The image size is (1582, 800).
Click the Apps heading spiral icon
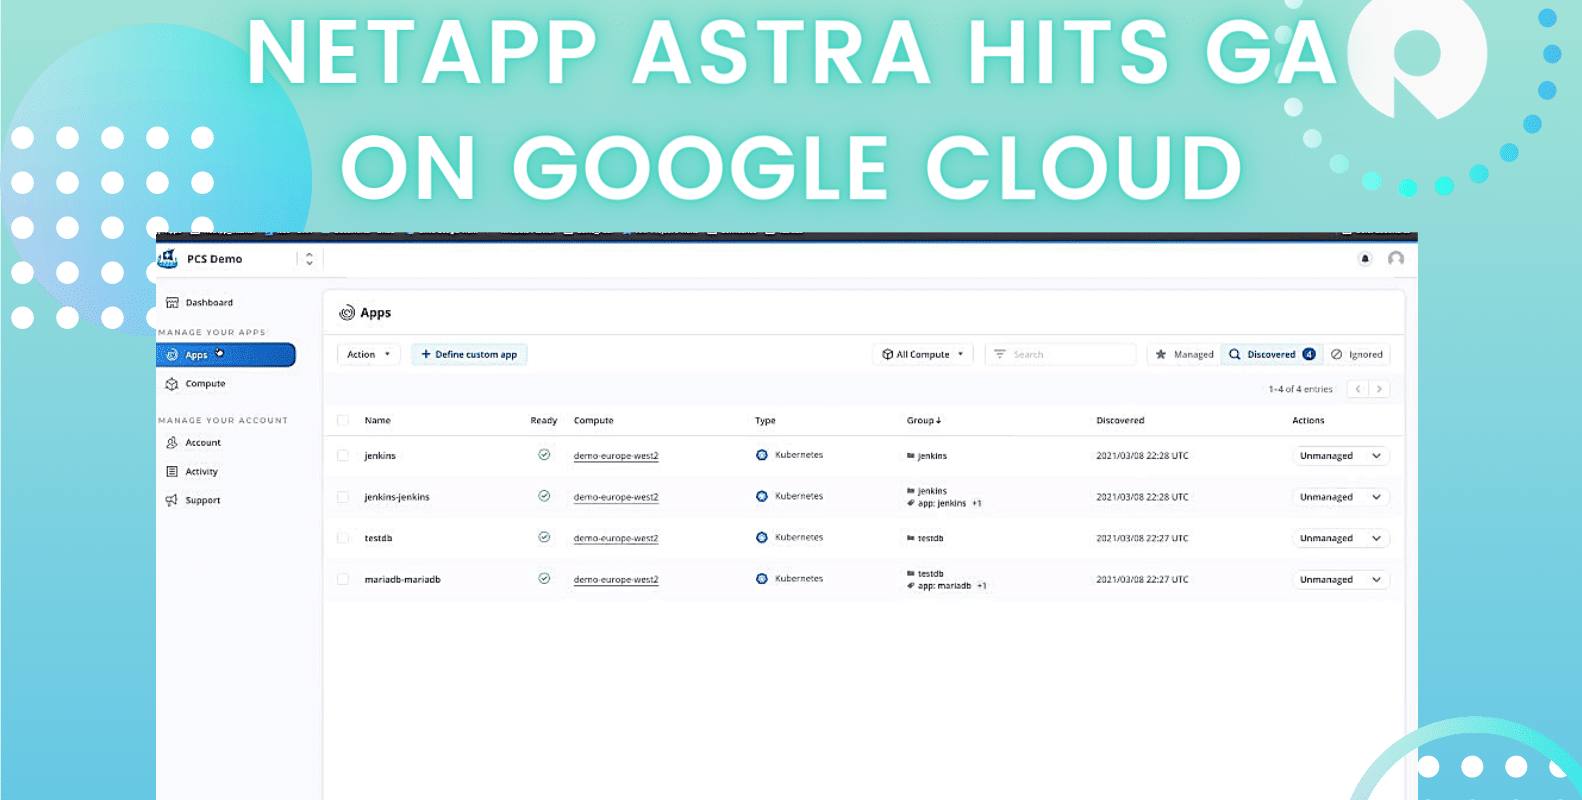coord(347,313)
